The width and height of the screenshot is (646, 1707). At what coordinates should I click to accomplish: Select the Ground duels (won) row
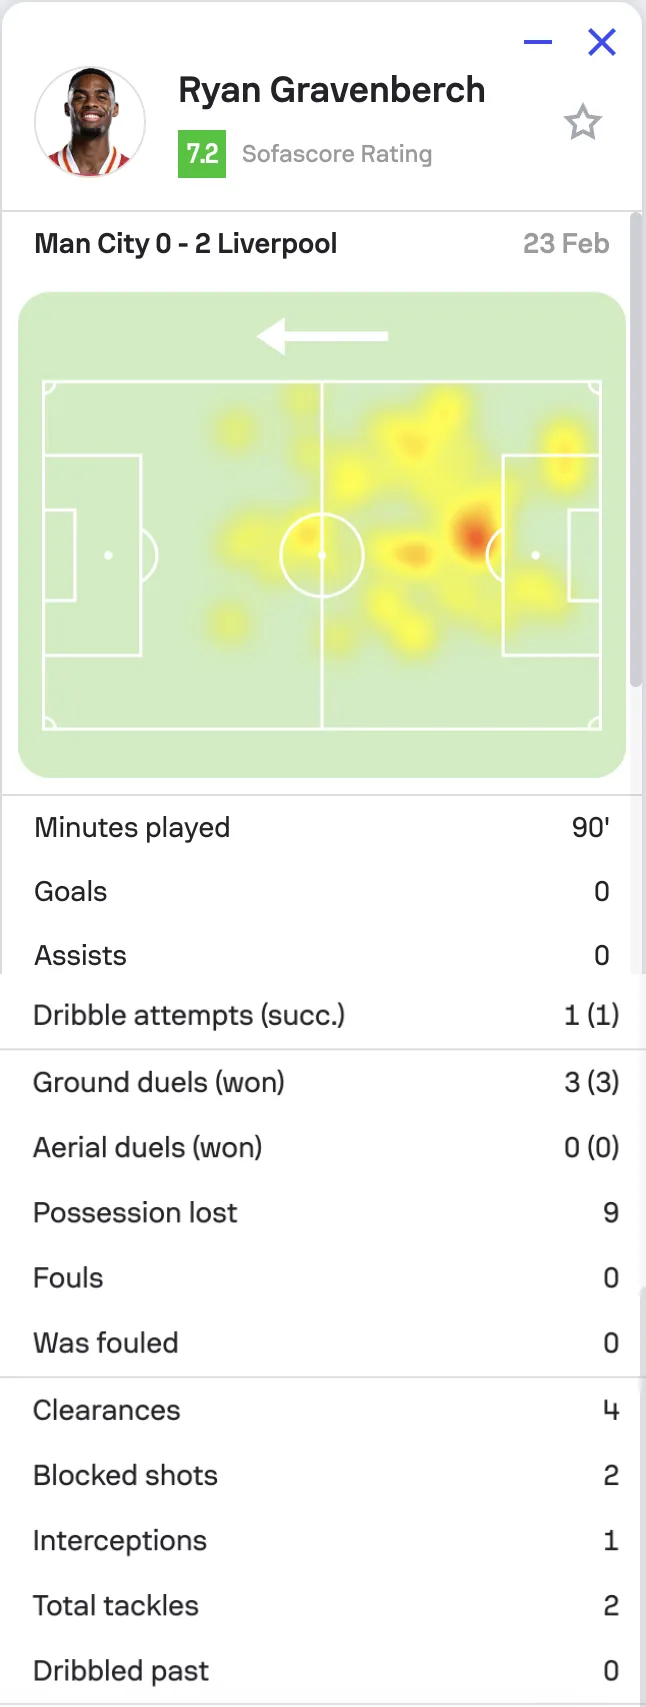pyautogui.click(x=322, y=1082)
